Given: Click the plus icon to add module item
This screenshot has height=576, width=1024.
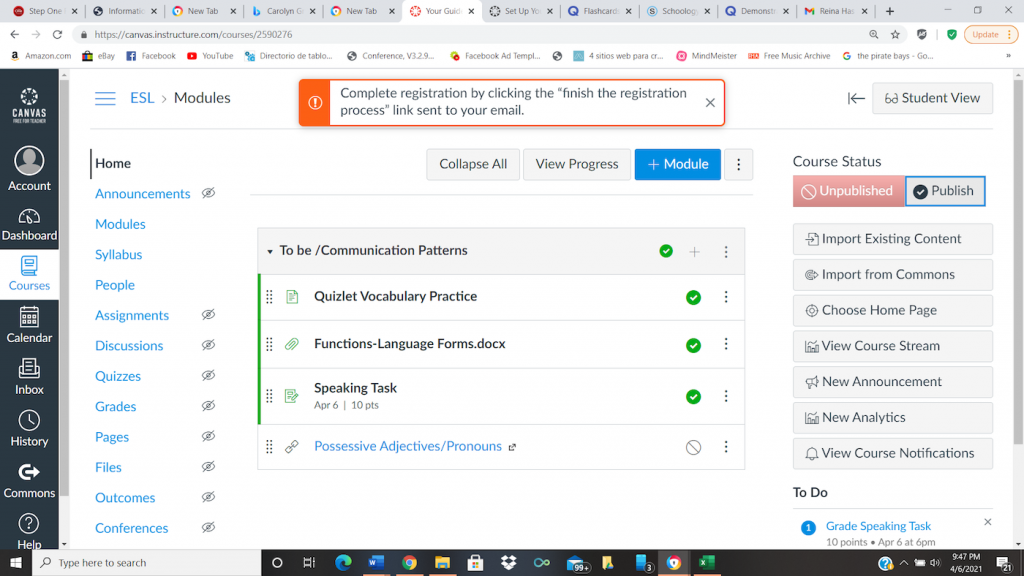Looking at the screenshot, I should (695, 251).
